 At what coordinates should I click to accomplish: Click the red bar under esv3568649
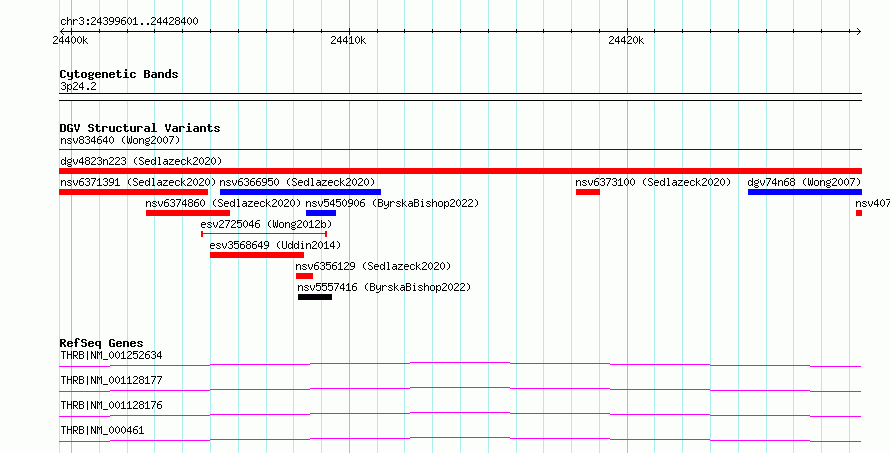257,255
